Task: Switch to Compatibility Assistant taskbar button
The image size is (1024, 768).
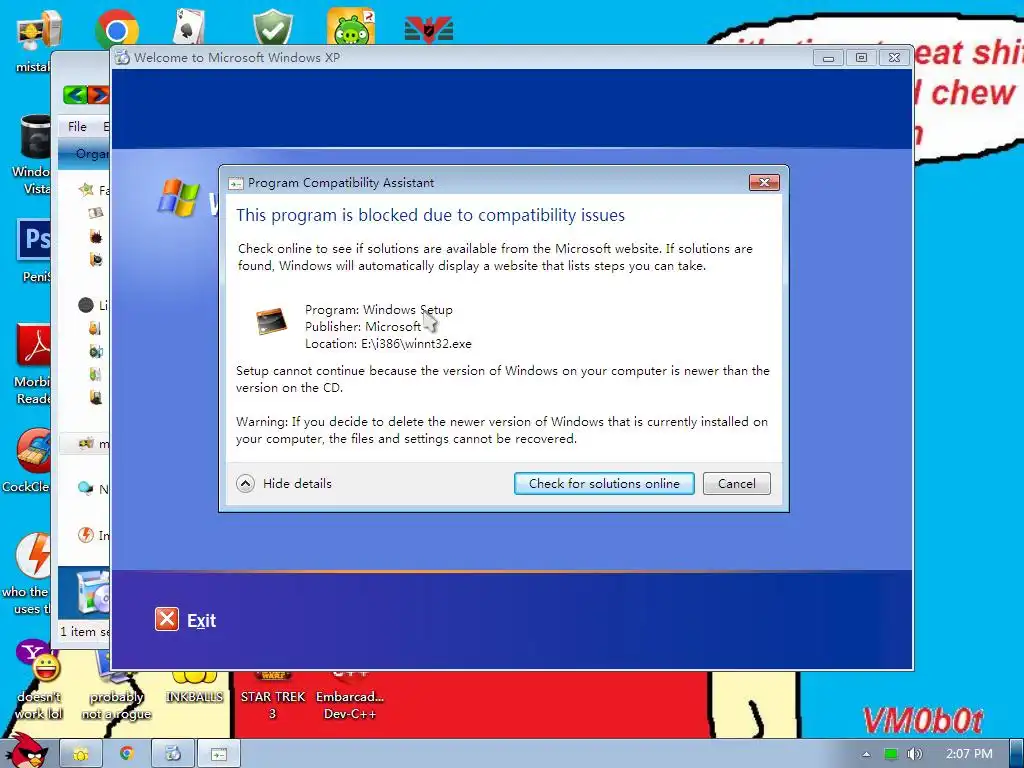Action: pyautogui.click(x=219, y=754)
